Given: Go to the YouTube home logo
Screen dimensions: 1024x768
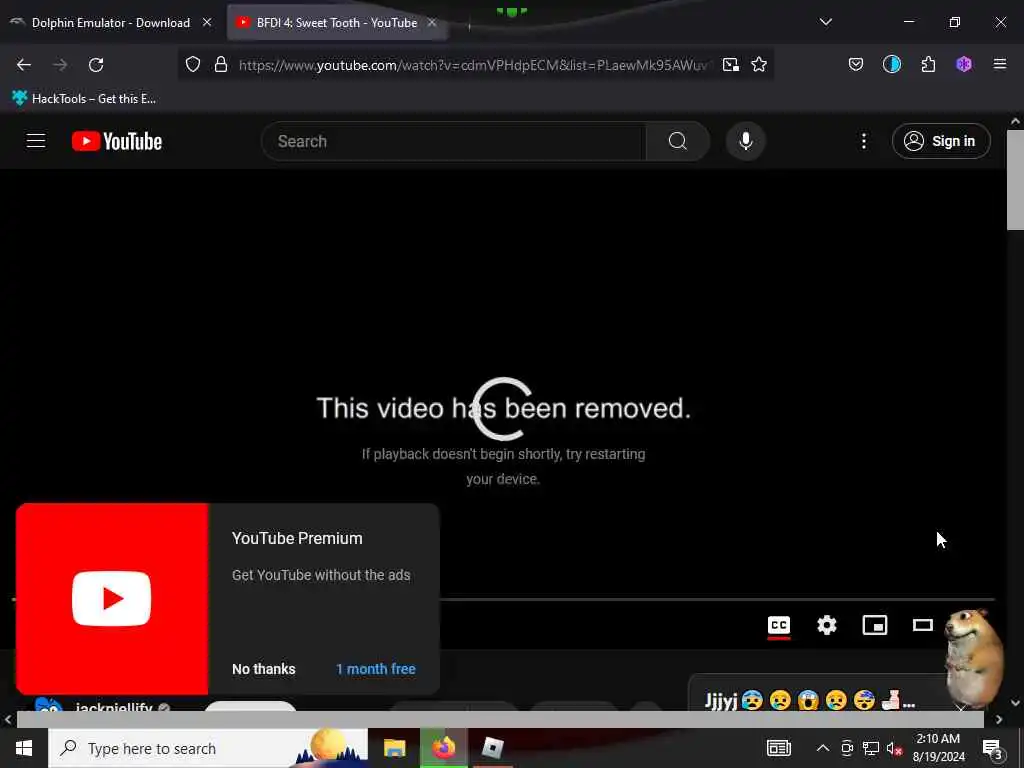Looking at the screenshot, I should click(x=117, y=141).
